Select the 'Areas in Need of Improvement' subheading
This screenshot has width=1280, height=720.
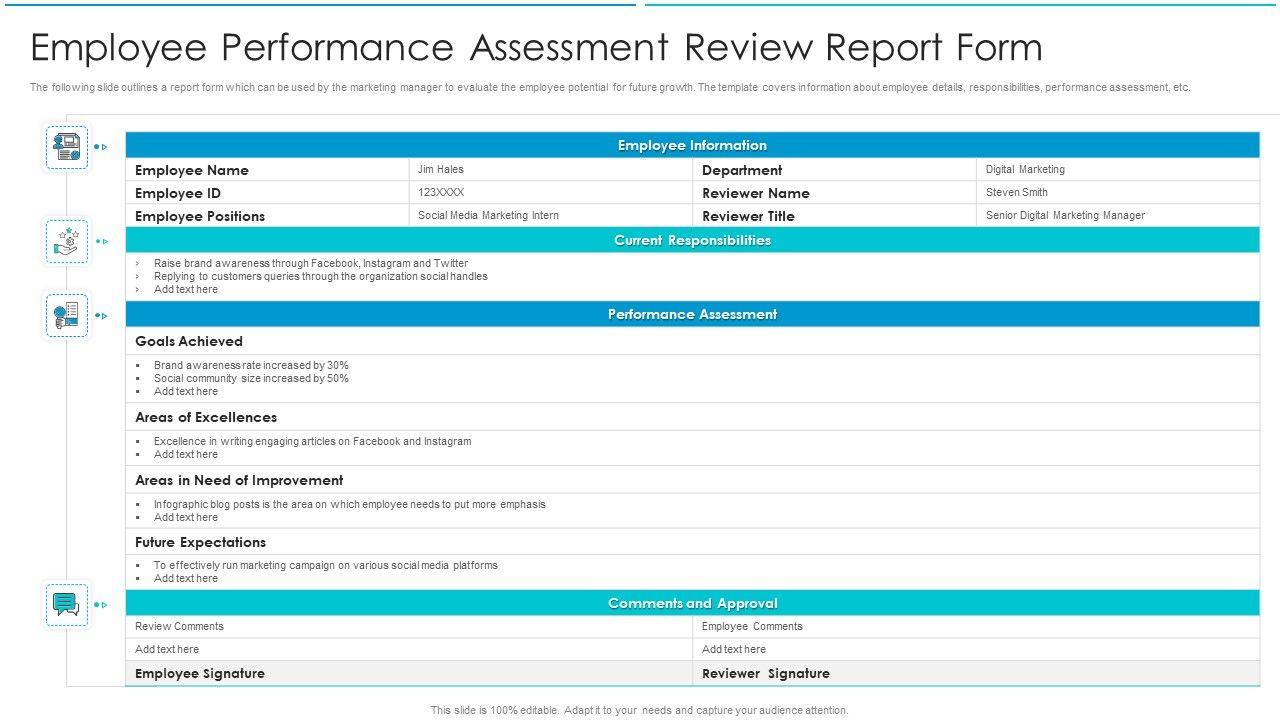(239, 480)
